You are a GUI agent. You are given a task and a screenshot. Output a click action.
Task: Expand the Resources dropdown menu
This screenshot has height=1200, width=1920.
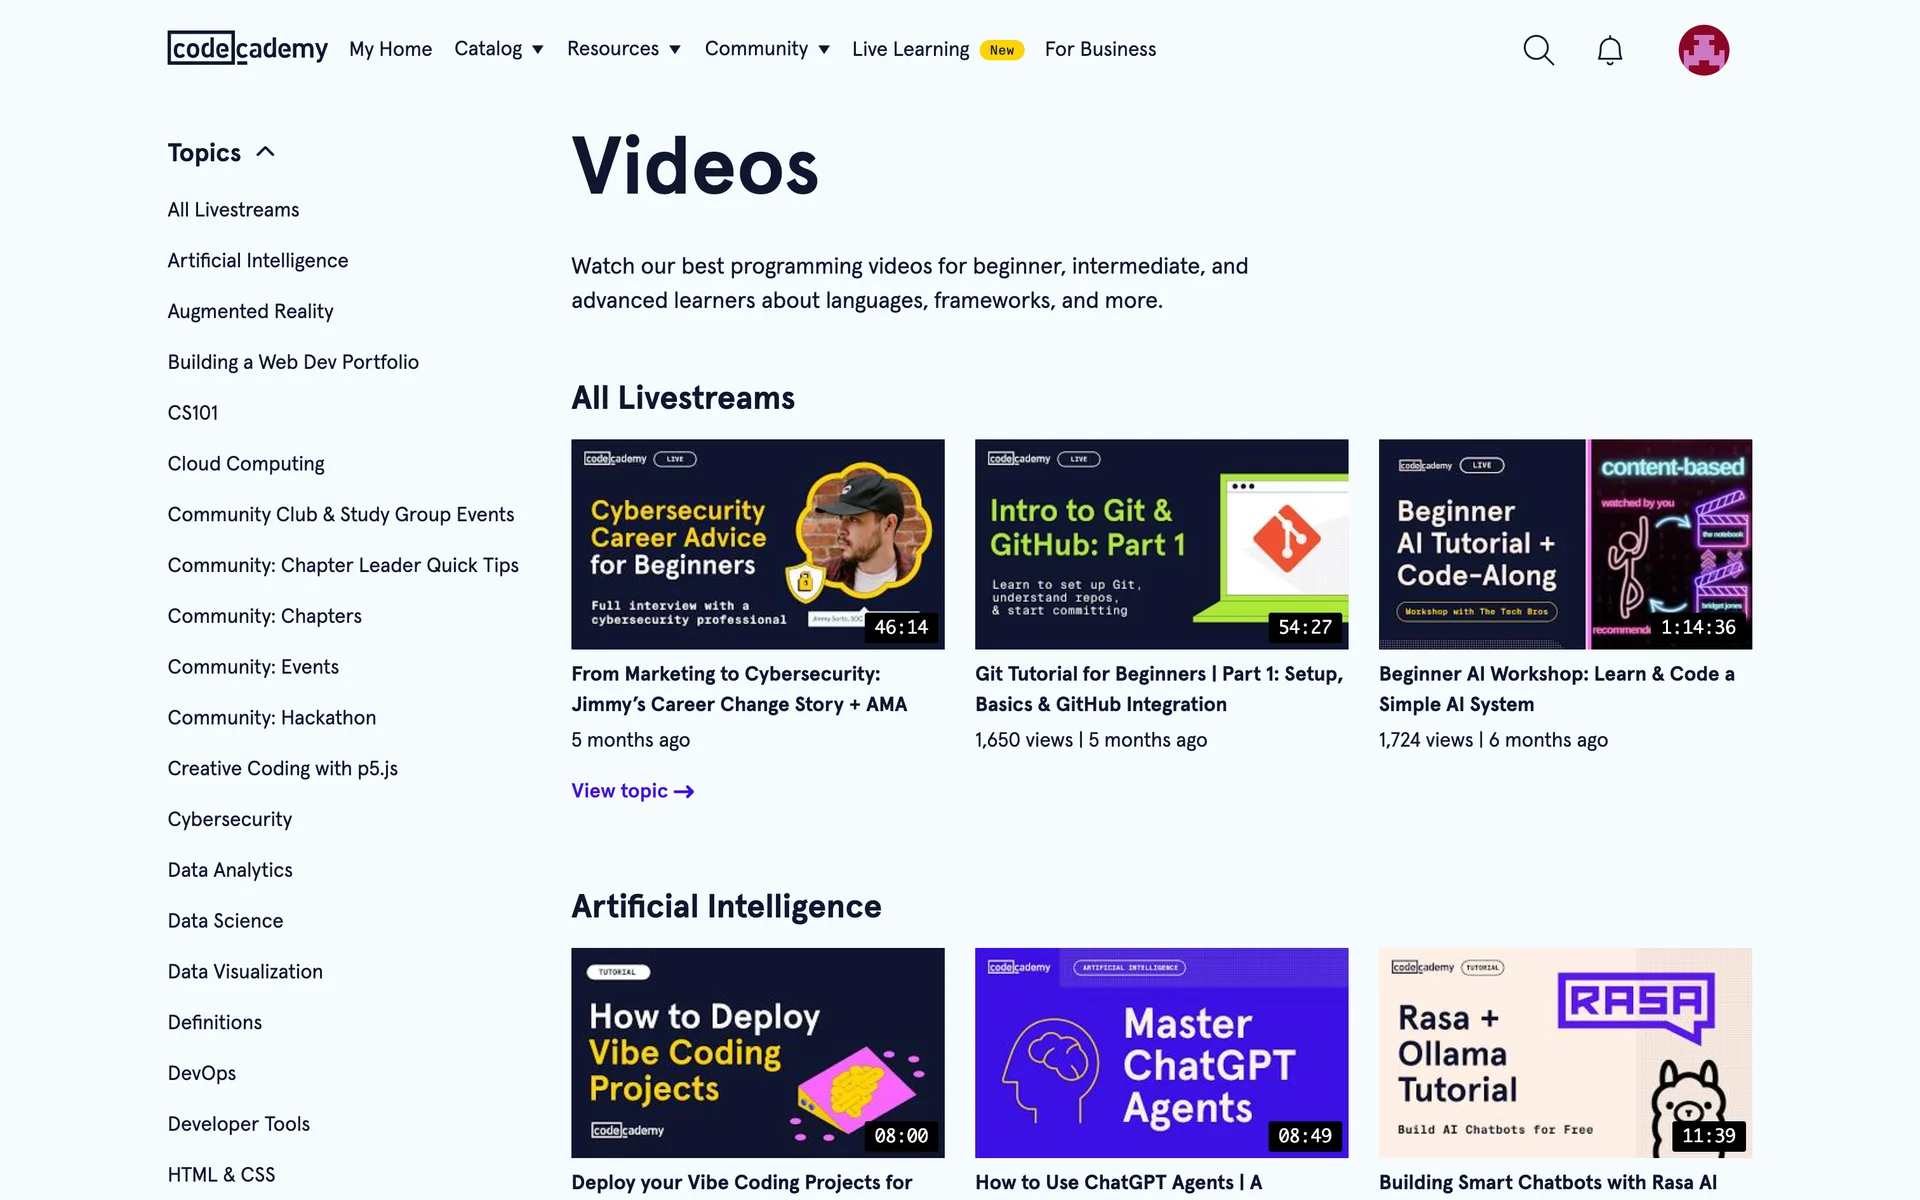tap(623, 49)
